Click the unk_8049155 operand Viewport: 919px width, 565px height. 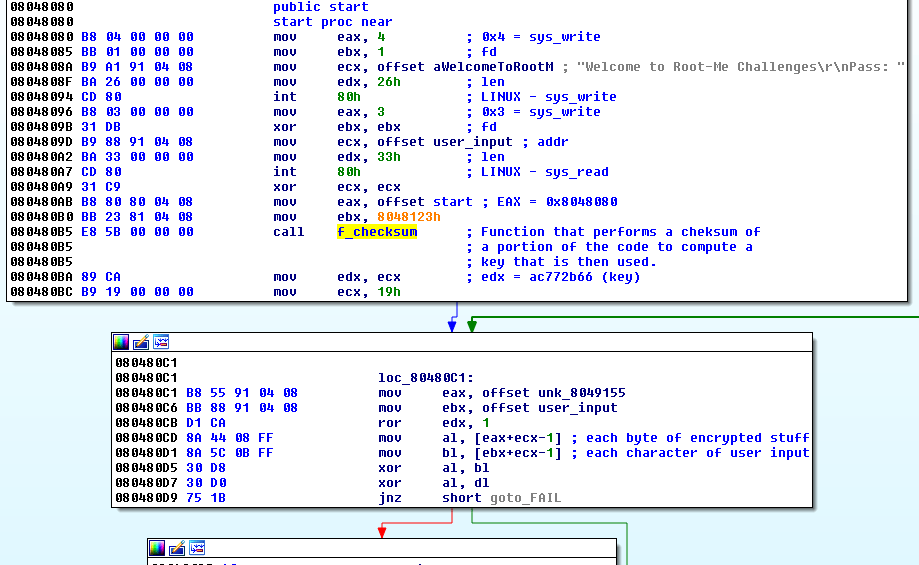click(x=576, y=393)
